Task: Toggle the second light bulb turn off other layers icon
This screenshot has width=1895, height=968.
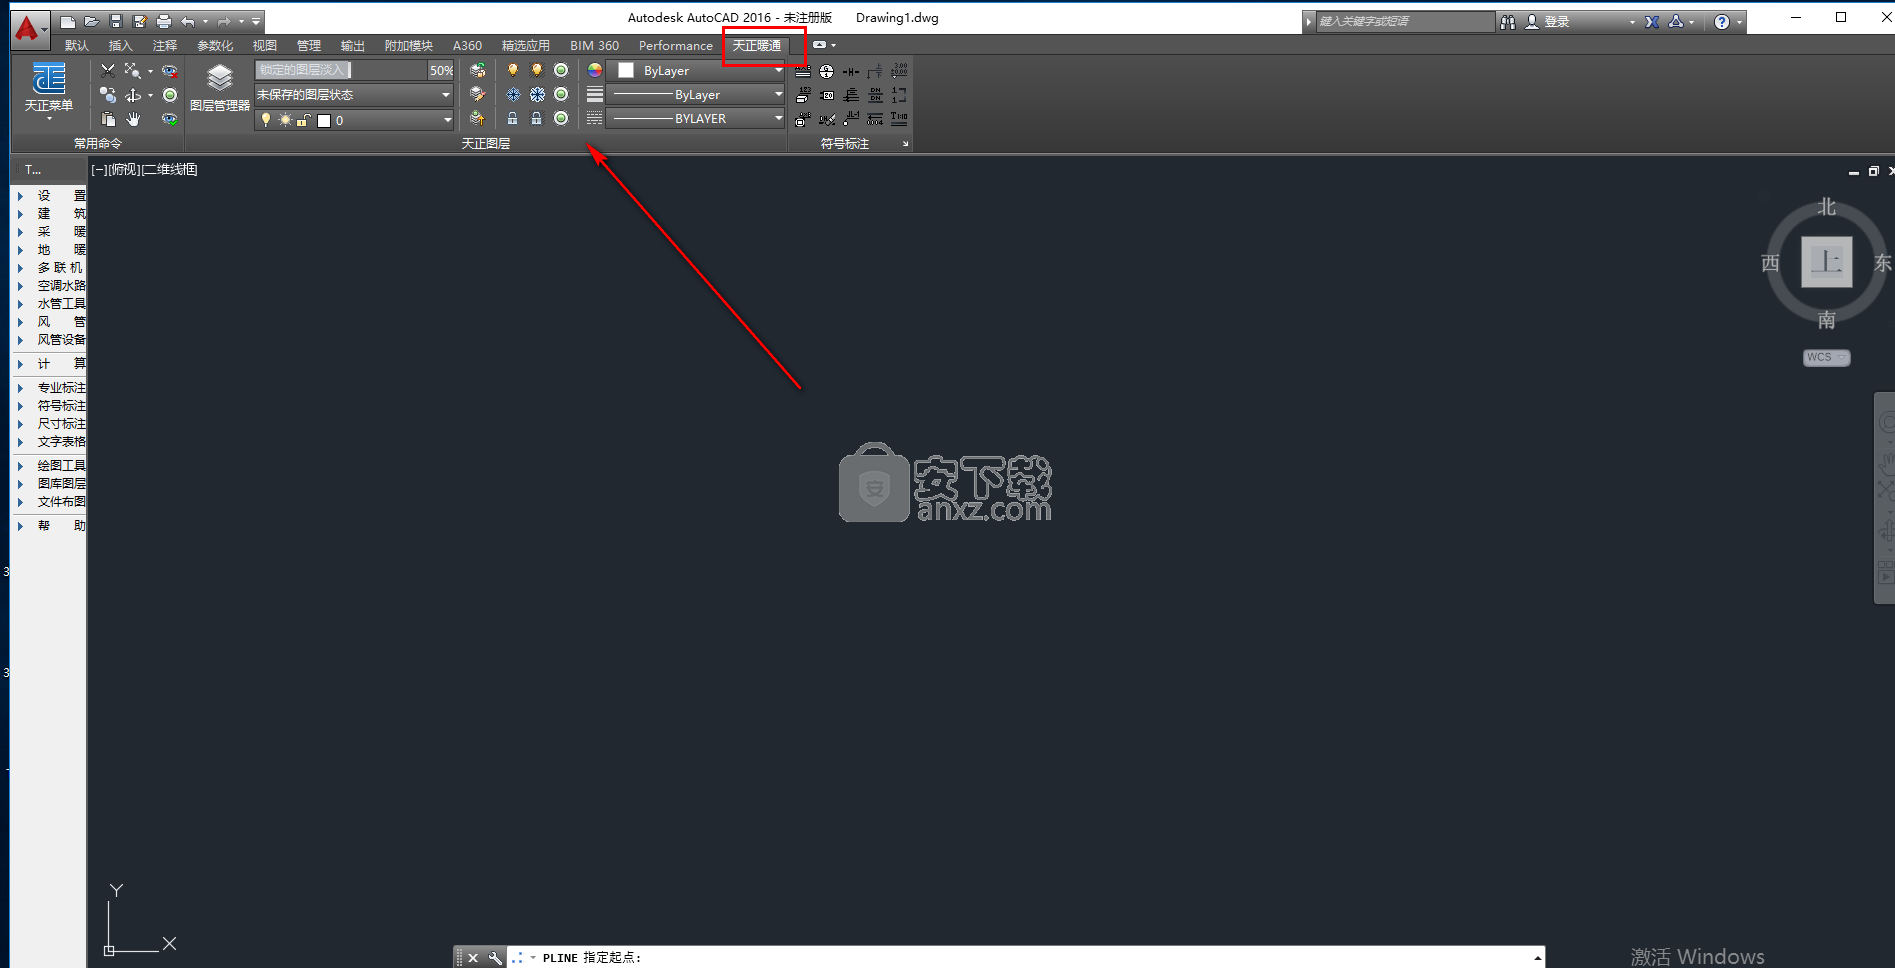Action: (x=537, y=70)
